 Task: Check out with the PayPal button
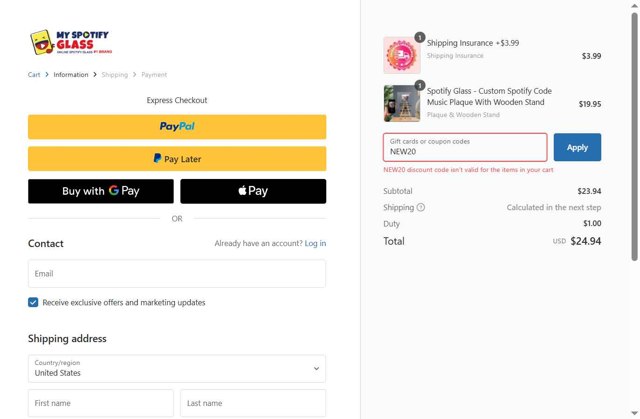coord(177,126)
